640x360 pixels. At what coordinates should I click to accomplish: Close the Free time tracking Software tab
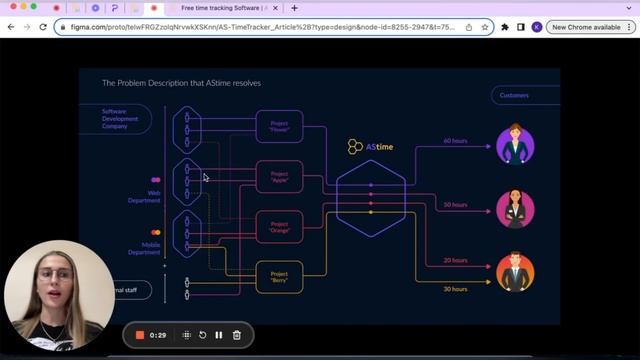275,8
